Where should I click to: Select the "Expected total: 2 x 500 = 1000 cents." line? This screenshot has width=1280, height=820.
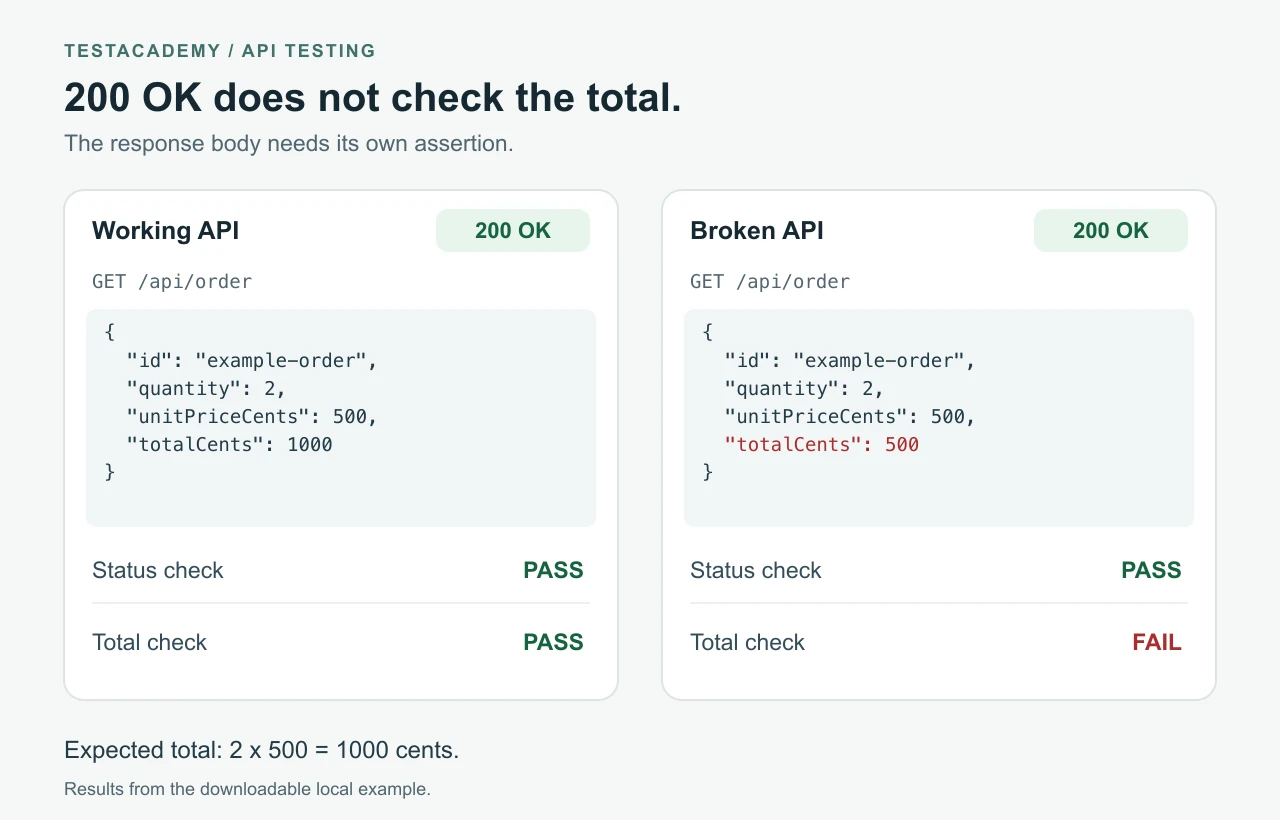click(262, 750)
